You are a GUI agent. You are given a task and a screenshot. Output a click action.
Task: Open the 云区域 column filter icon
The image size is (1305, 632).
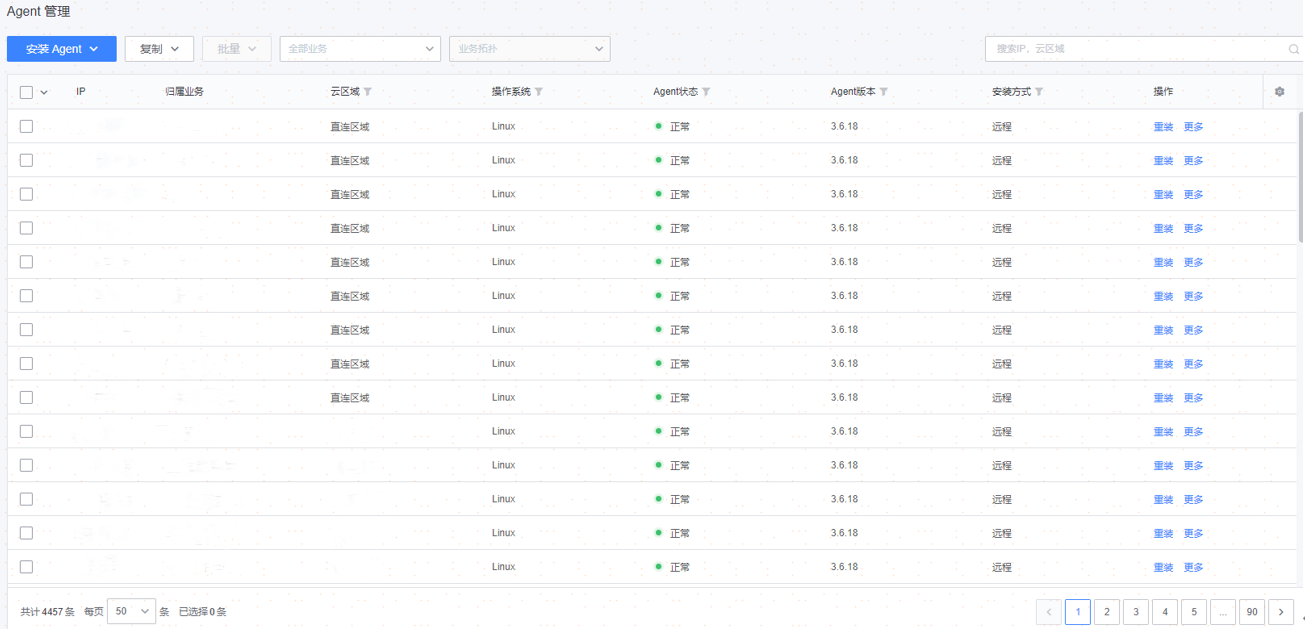click(368, 92)
